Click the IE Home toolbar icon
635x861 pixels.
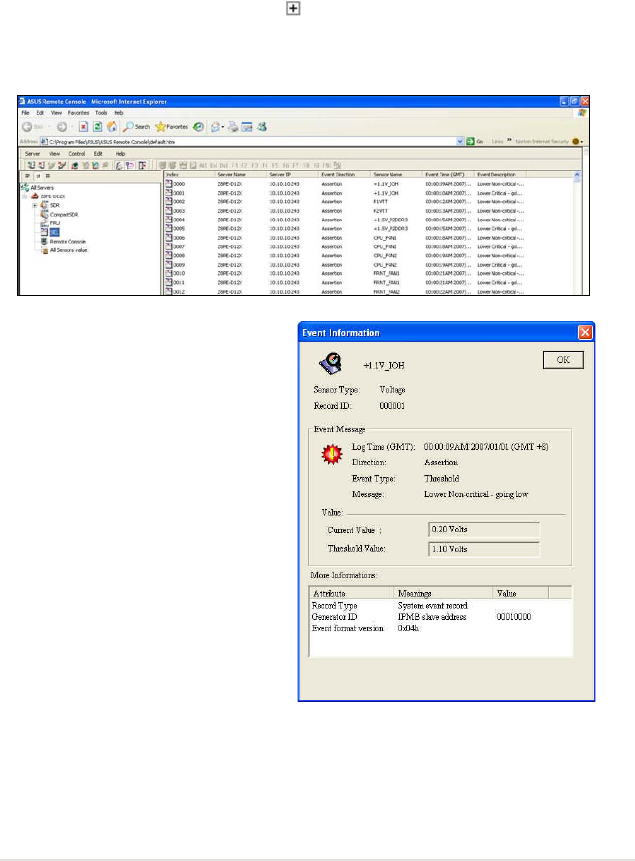113,127
